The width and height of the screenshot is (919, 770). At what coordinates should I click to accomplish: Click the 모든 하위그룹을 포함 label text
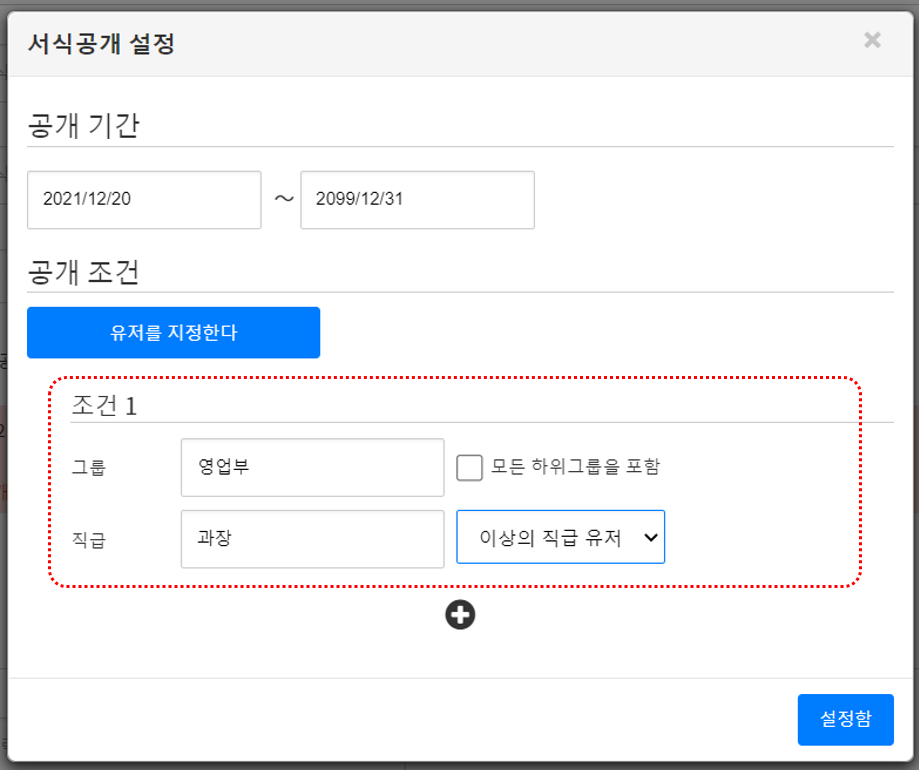tap(575, 467)
